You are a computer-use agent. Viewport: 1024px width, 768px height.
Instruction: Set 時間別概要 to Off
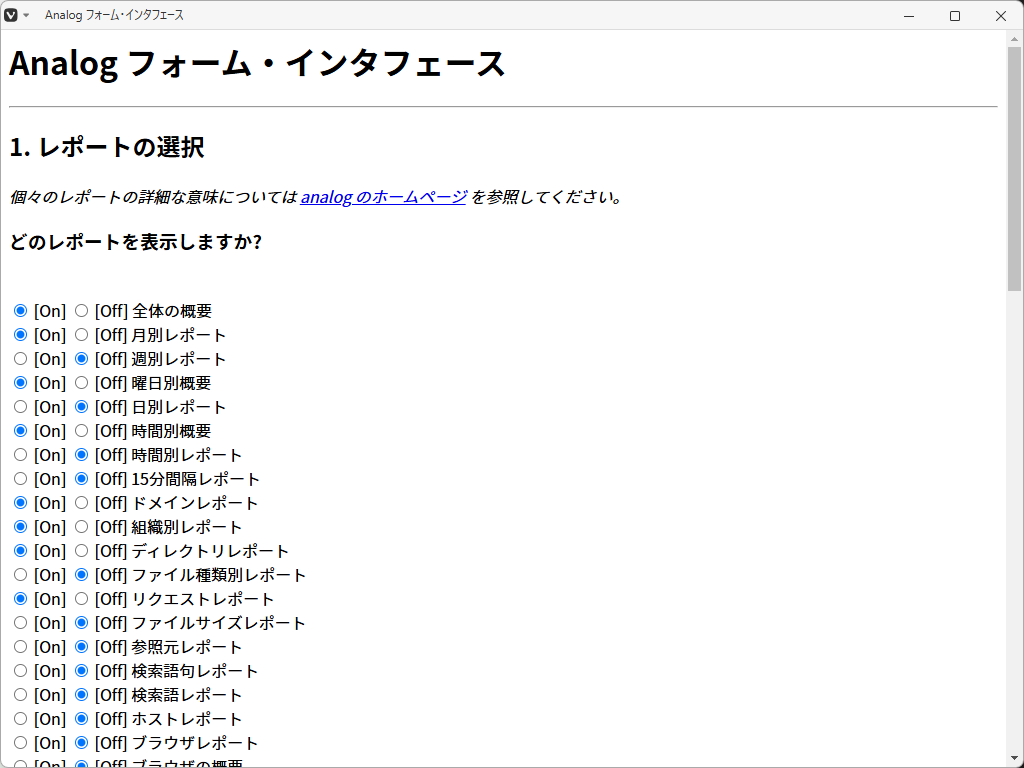click(81, 431)
